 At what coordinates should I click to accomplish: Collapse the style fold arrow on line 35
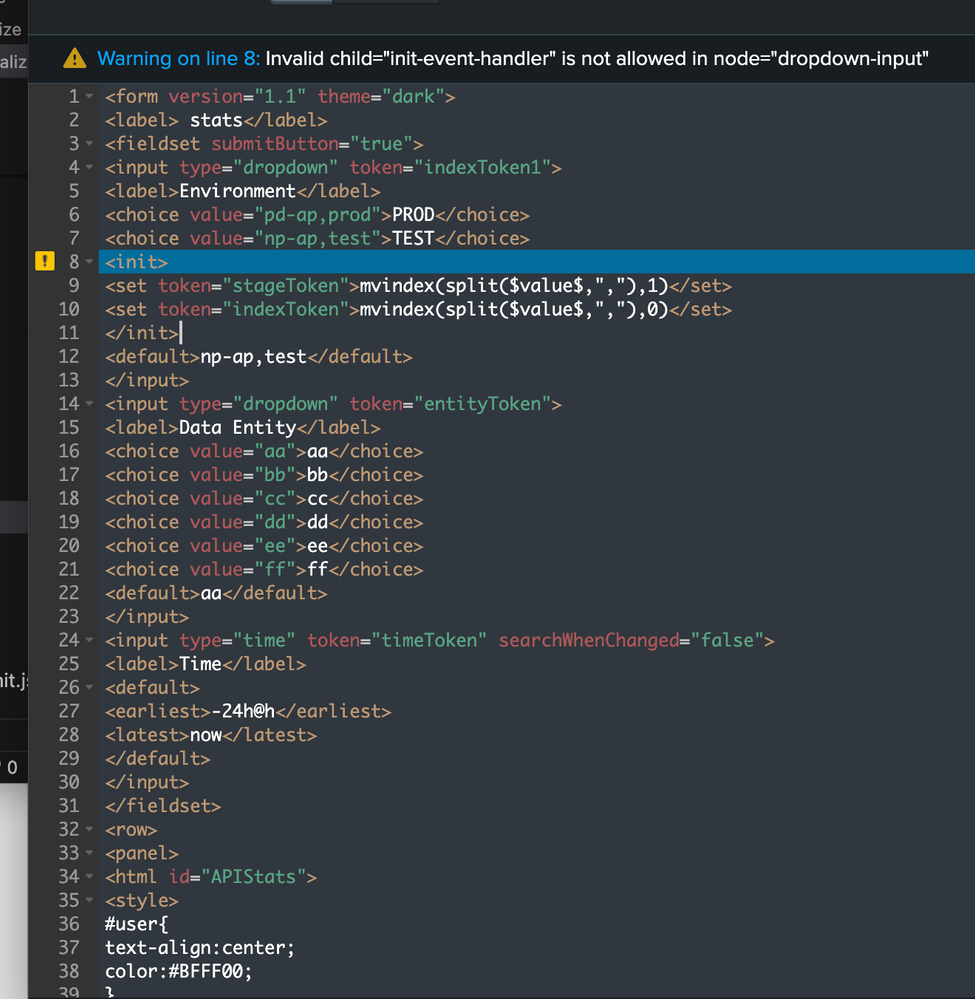click(89, 900)
